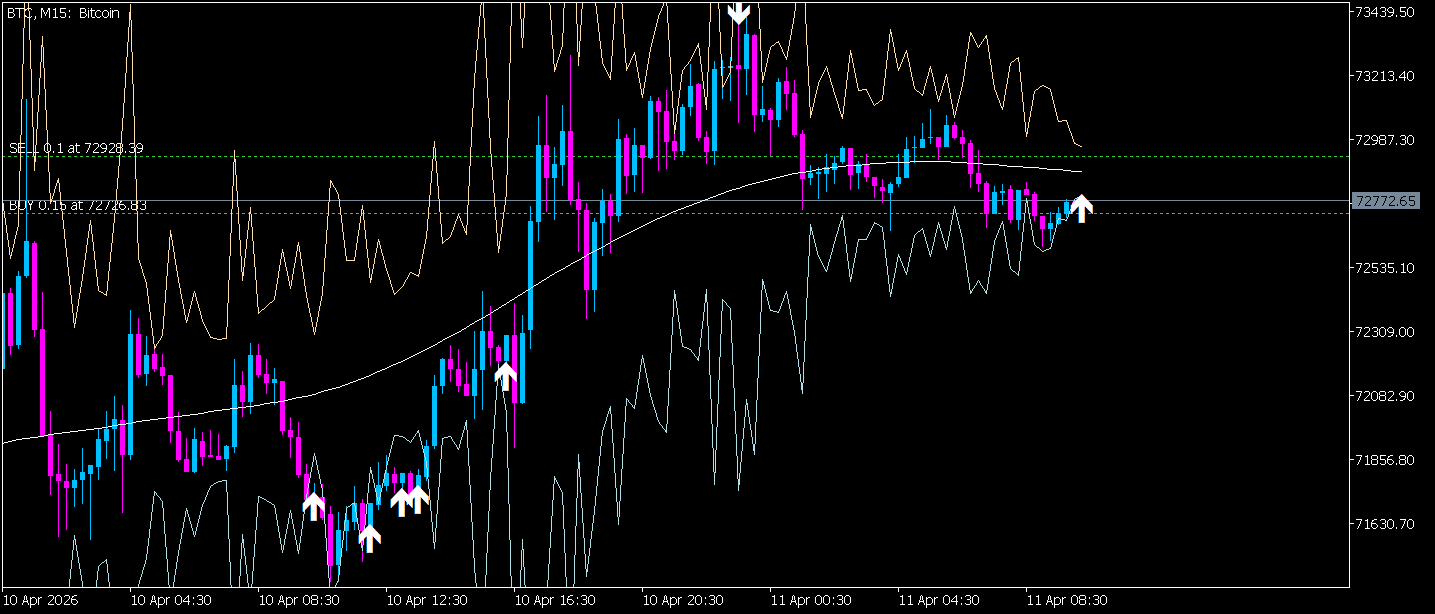This screenshot has height=614, width=1435.
Task: Click the 10 Apr 16:30 time label
Action: 555,601
